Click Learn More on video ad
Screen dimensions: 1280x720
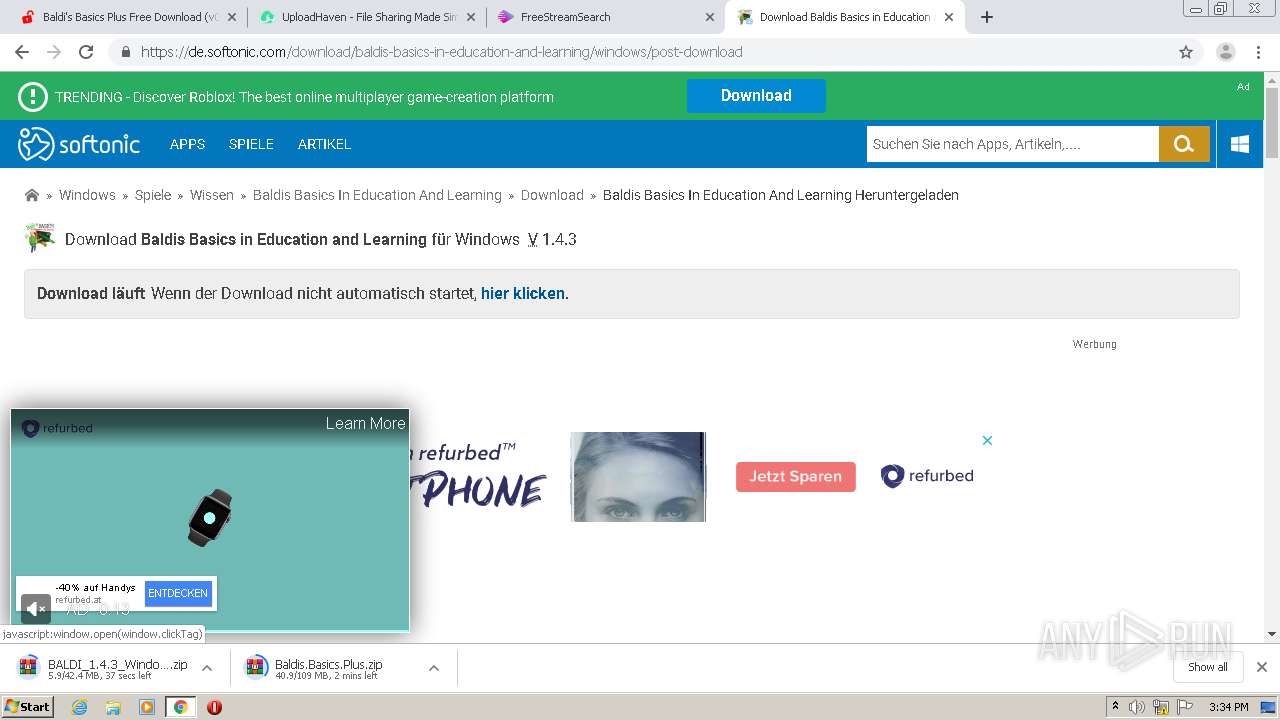coord(365,423)
